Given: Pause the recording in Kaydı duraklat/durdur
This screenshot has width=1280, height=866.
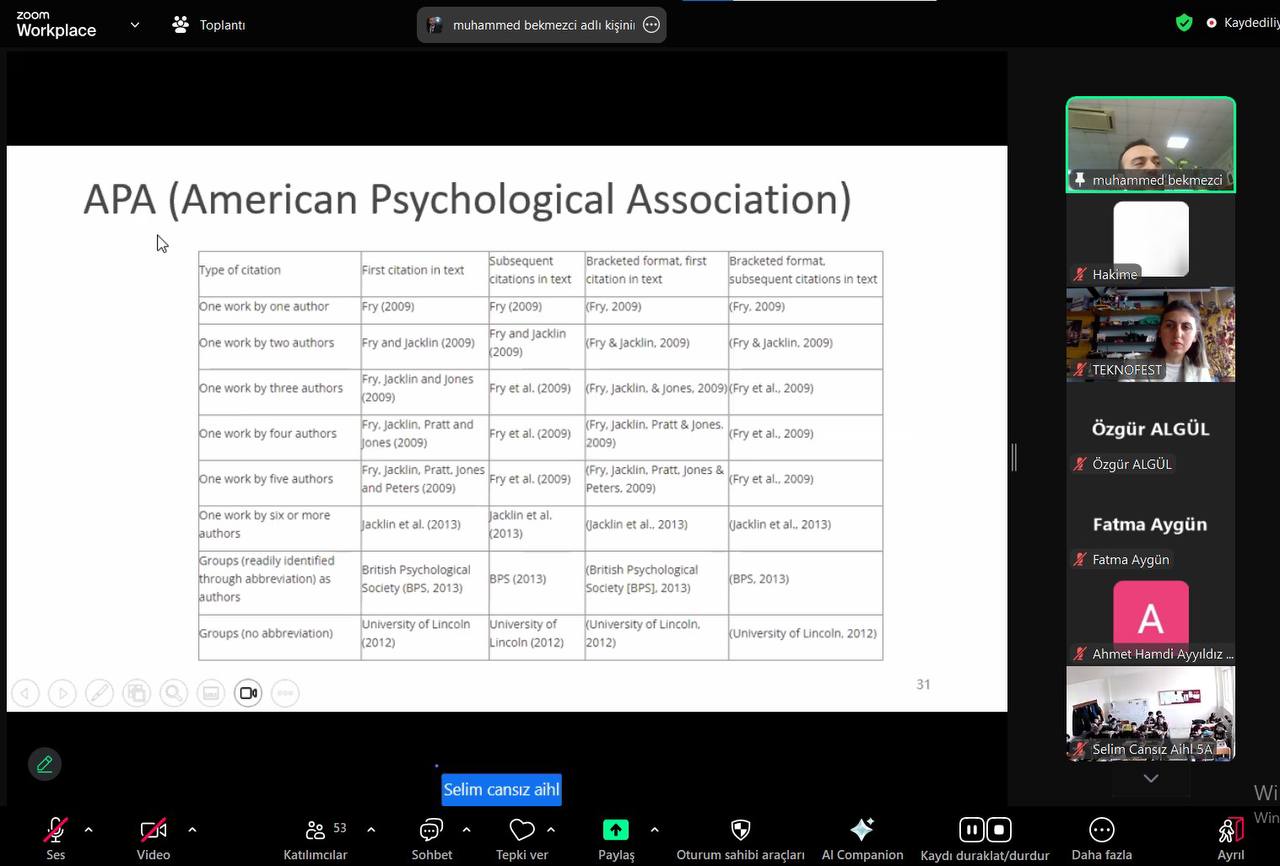Looking at the screenshot, I should (x=971, y=830).
